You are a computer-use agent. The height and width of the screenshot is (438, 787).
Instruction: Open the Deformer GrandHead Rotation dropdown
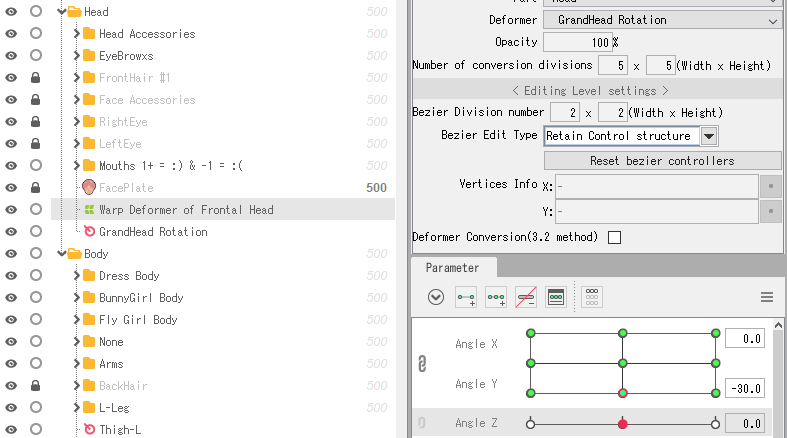(662, 20)
